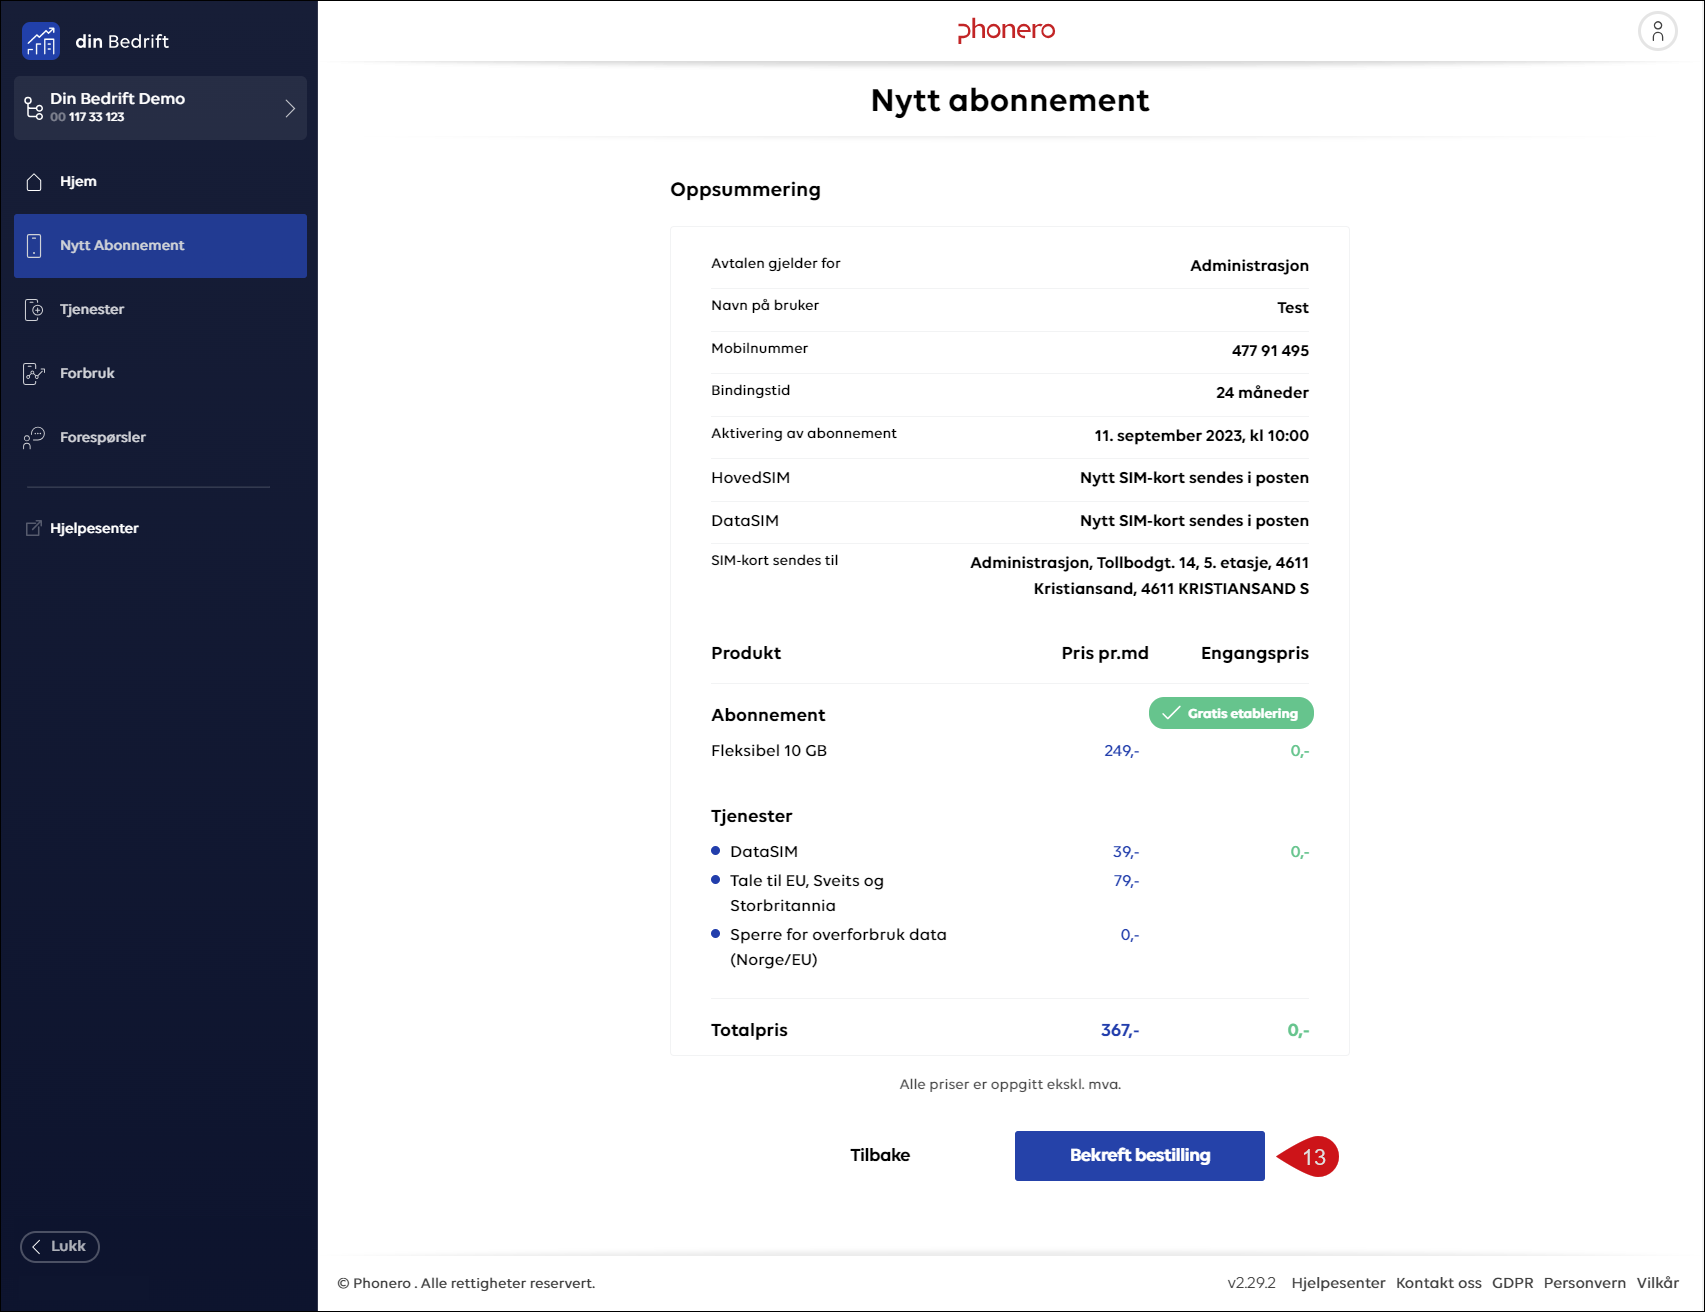Click the price 79,- for Tale til EU
Screen dimensions: 1705x1312
coord(1126,881)
